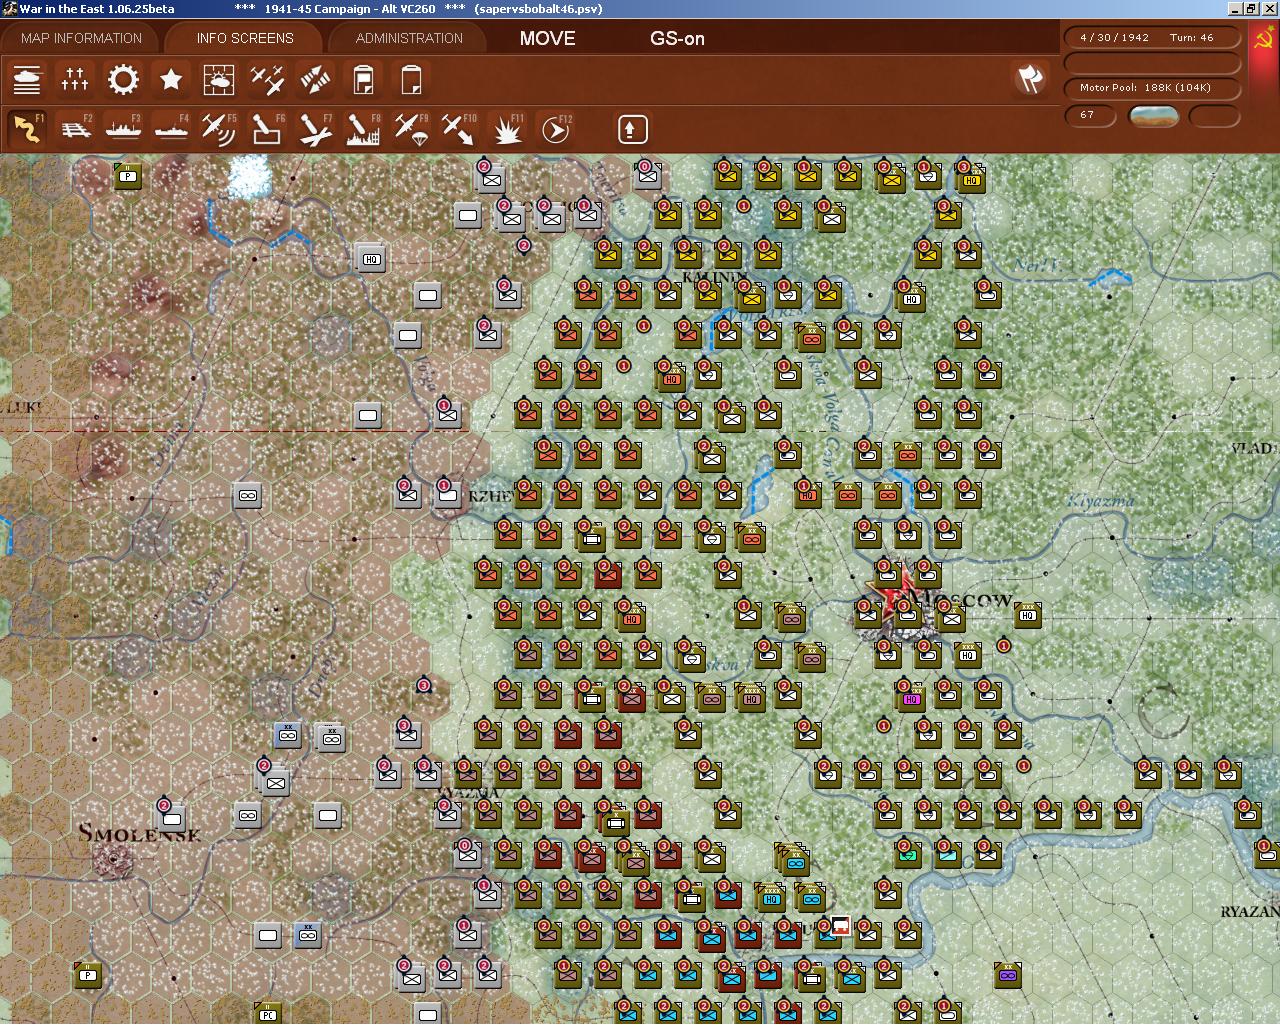
Task: Select the purple HQ counter south of Moscow
Action: coord(910,698)
